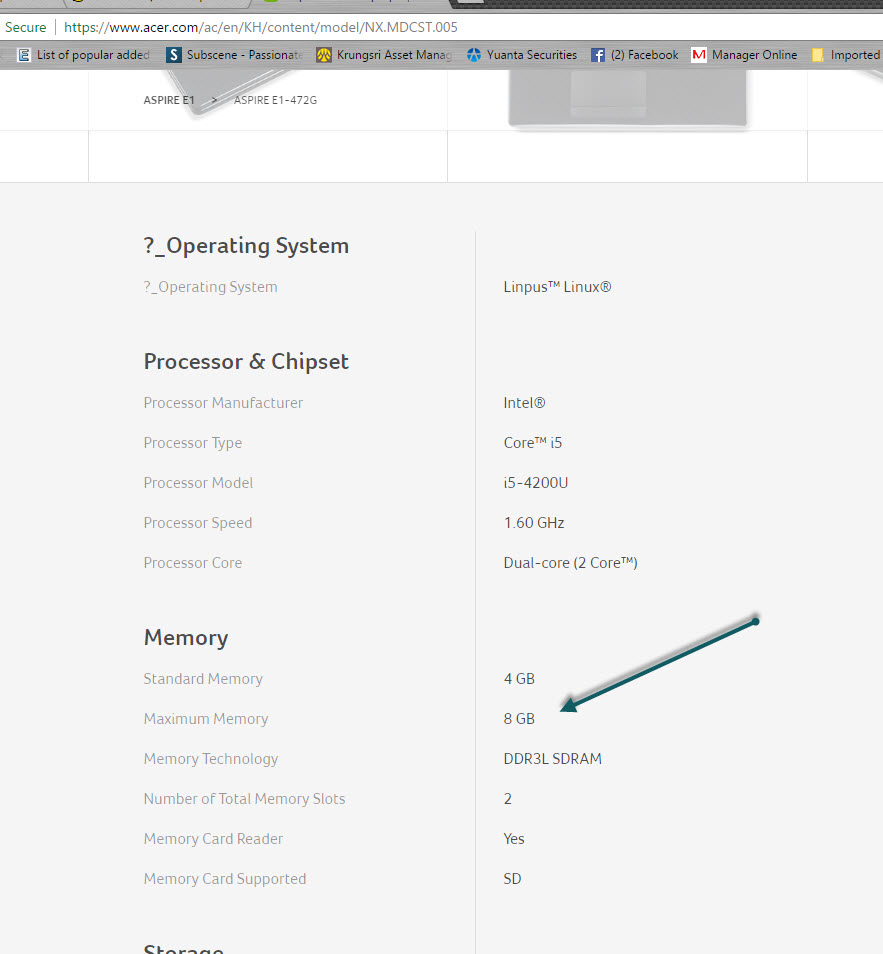Click the Secure site indicator

coord(26,27)
